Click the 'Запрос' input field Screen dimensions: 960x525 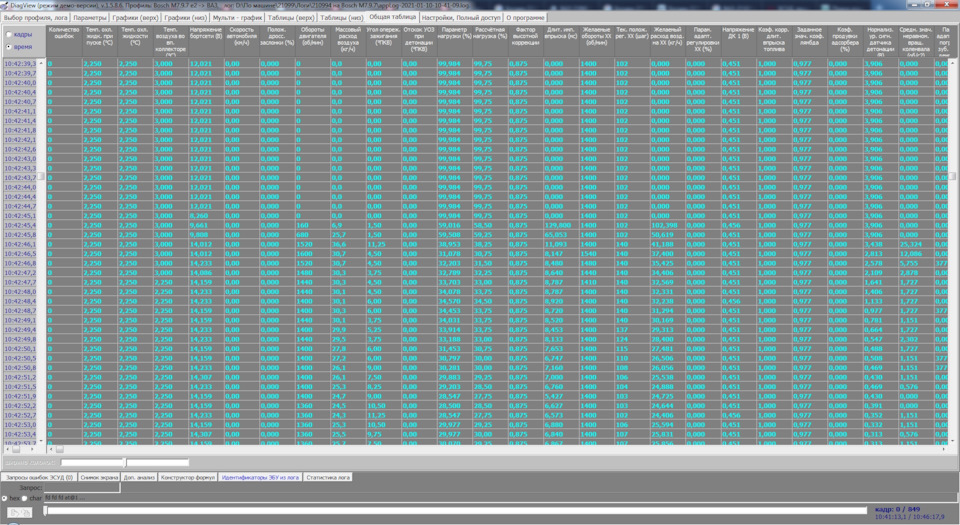pyautogui.click(x=82, y=488)
